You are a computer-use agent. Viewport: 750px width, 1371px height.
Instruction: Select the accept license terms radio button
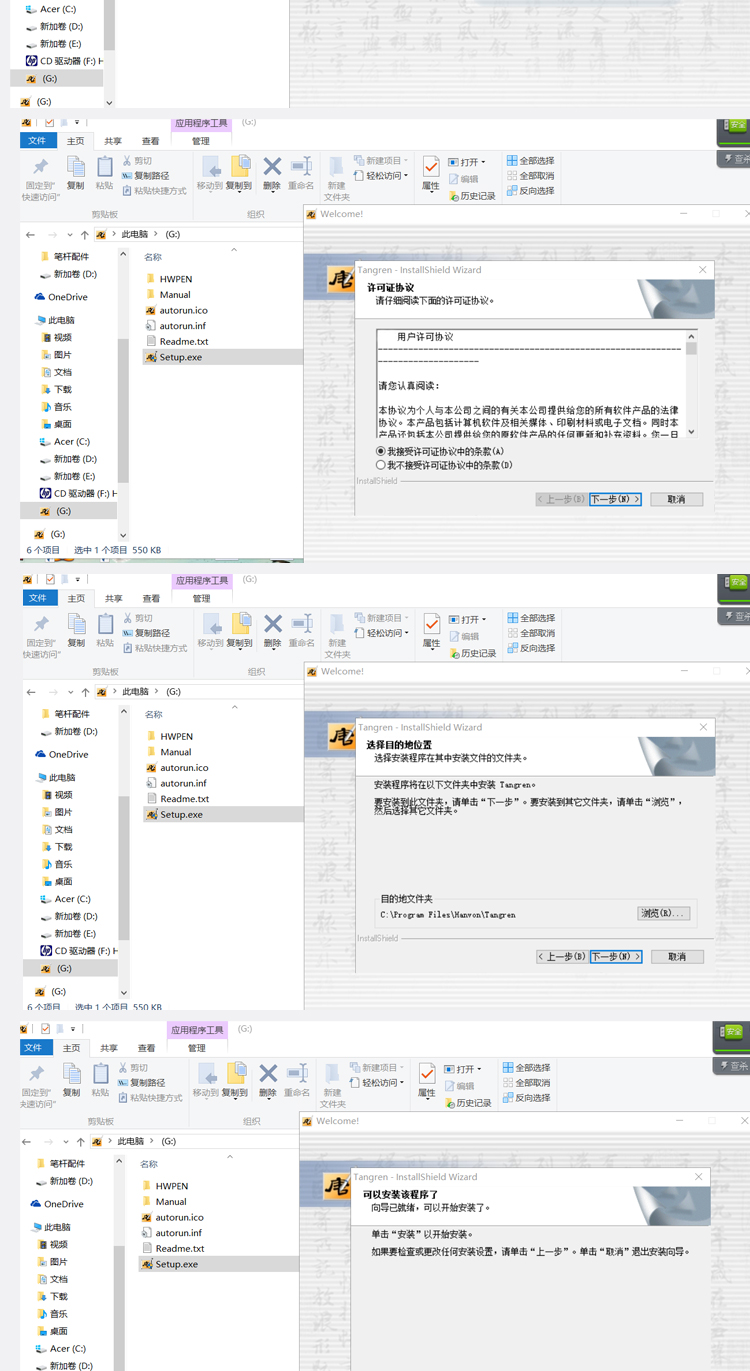point(381,452)
